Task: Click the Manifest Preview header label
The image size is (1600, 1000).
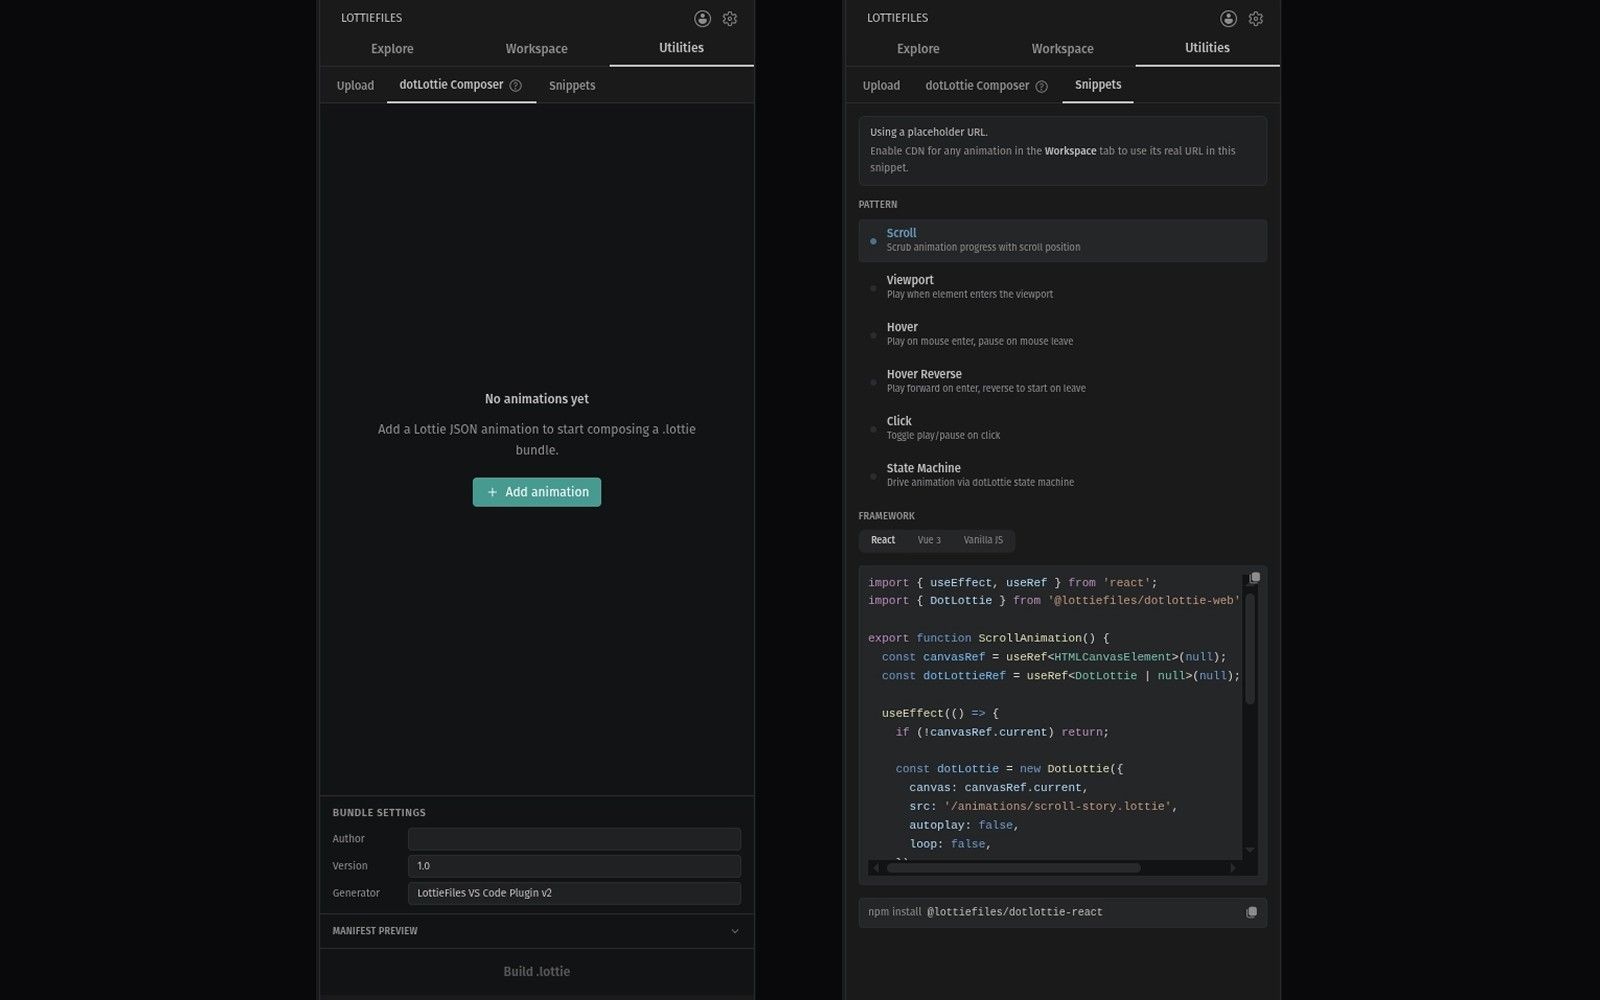Action: click(375, 931)
